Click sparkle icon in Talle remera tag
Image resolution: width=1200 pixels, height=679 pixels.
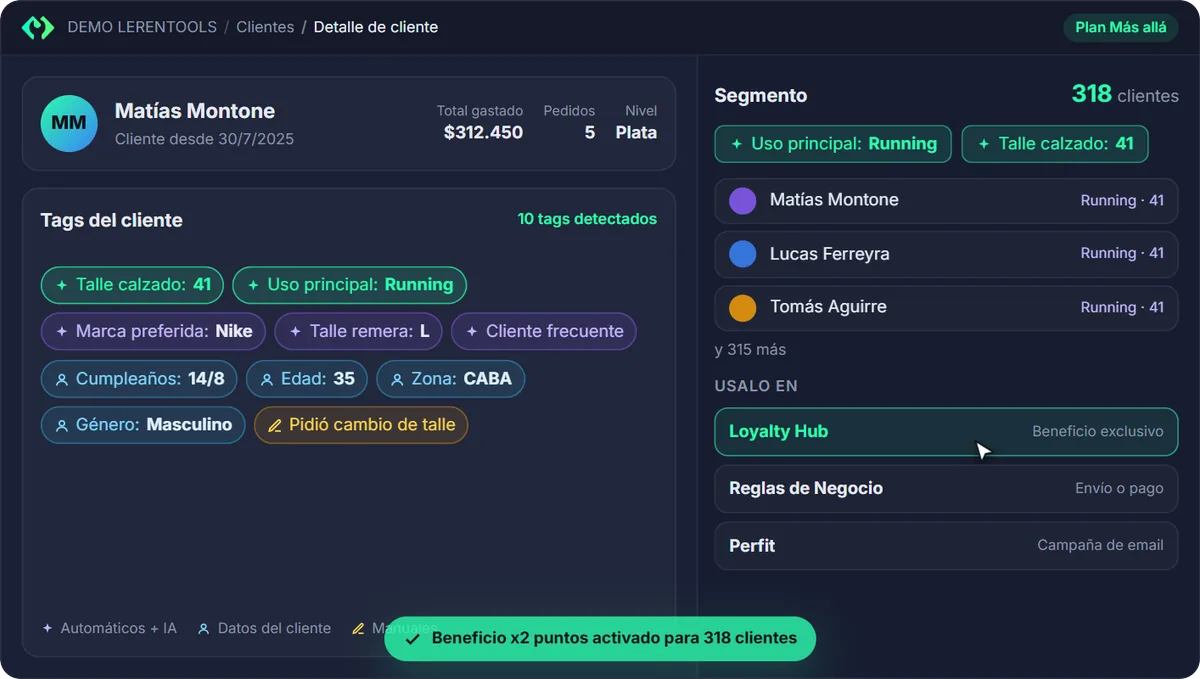pos(296,331)
